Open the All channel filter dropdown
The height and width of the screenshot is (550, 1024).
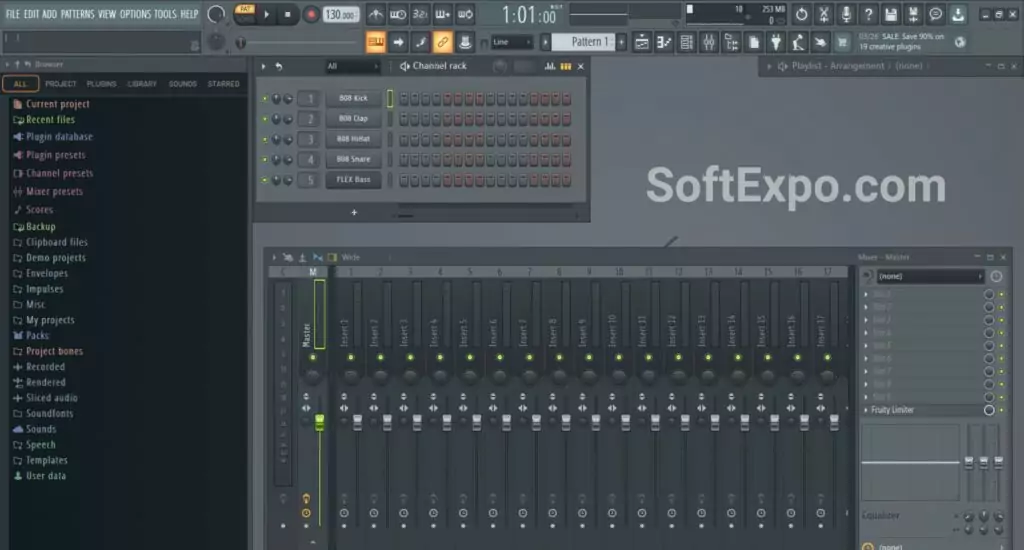(x=353, y=66)
